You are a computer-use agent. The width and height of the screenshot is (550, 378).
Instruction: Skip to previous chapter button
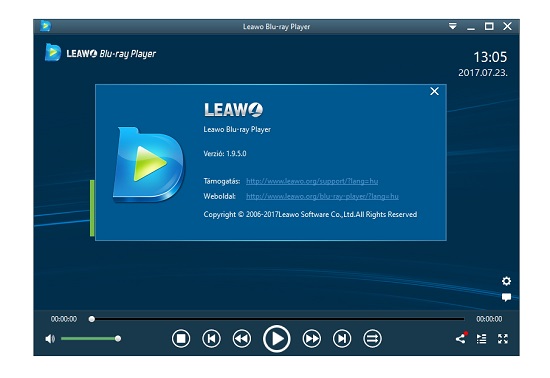[212, 339]
